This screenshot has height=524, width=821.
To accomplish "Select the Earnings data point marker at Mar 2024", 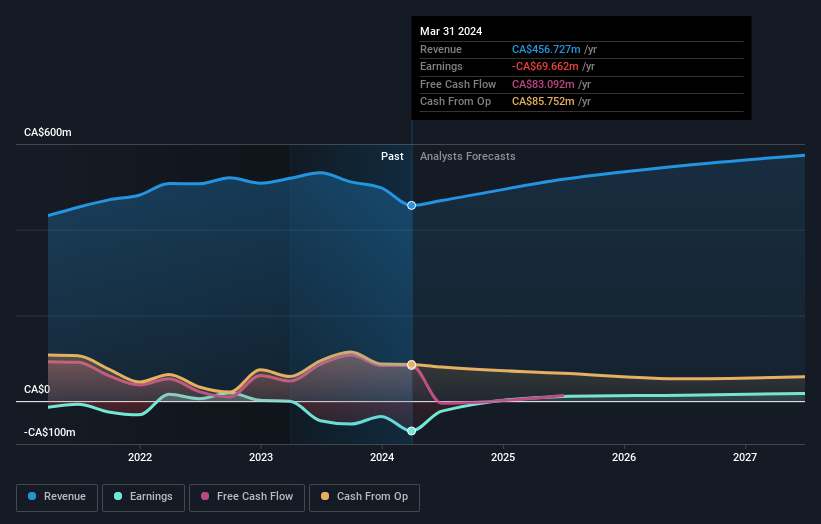I will click(x=412, y=431).
